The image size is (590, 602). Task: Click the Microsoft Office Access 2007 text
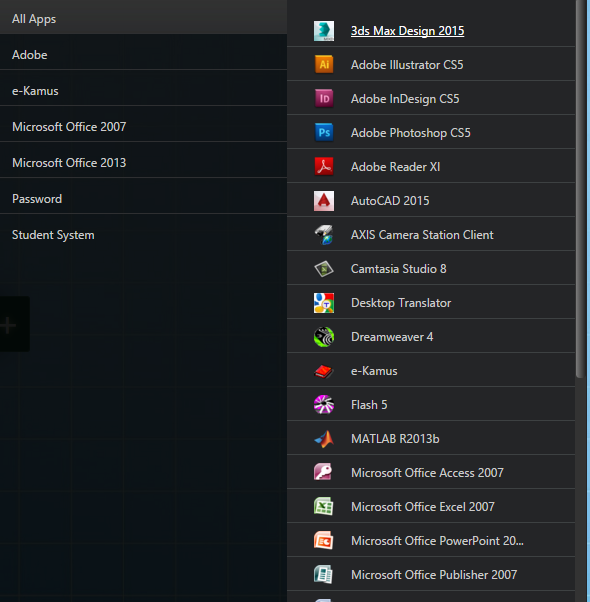click(x=427, y=473)
